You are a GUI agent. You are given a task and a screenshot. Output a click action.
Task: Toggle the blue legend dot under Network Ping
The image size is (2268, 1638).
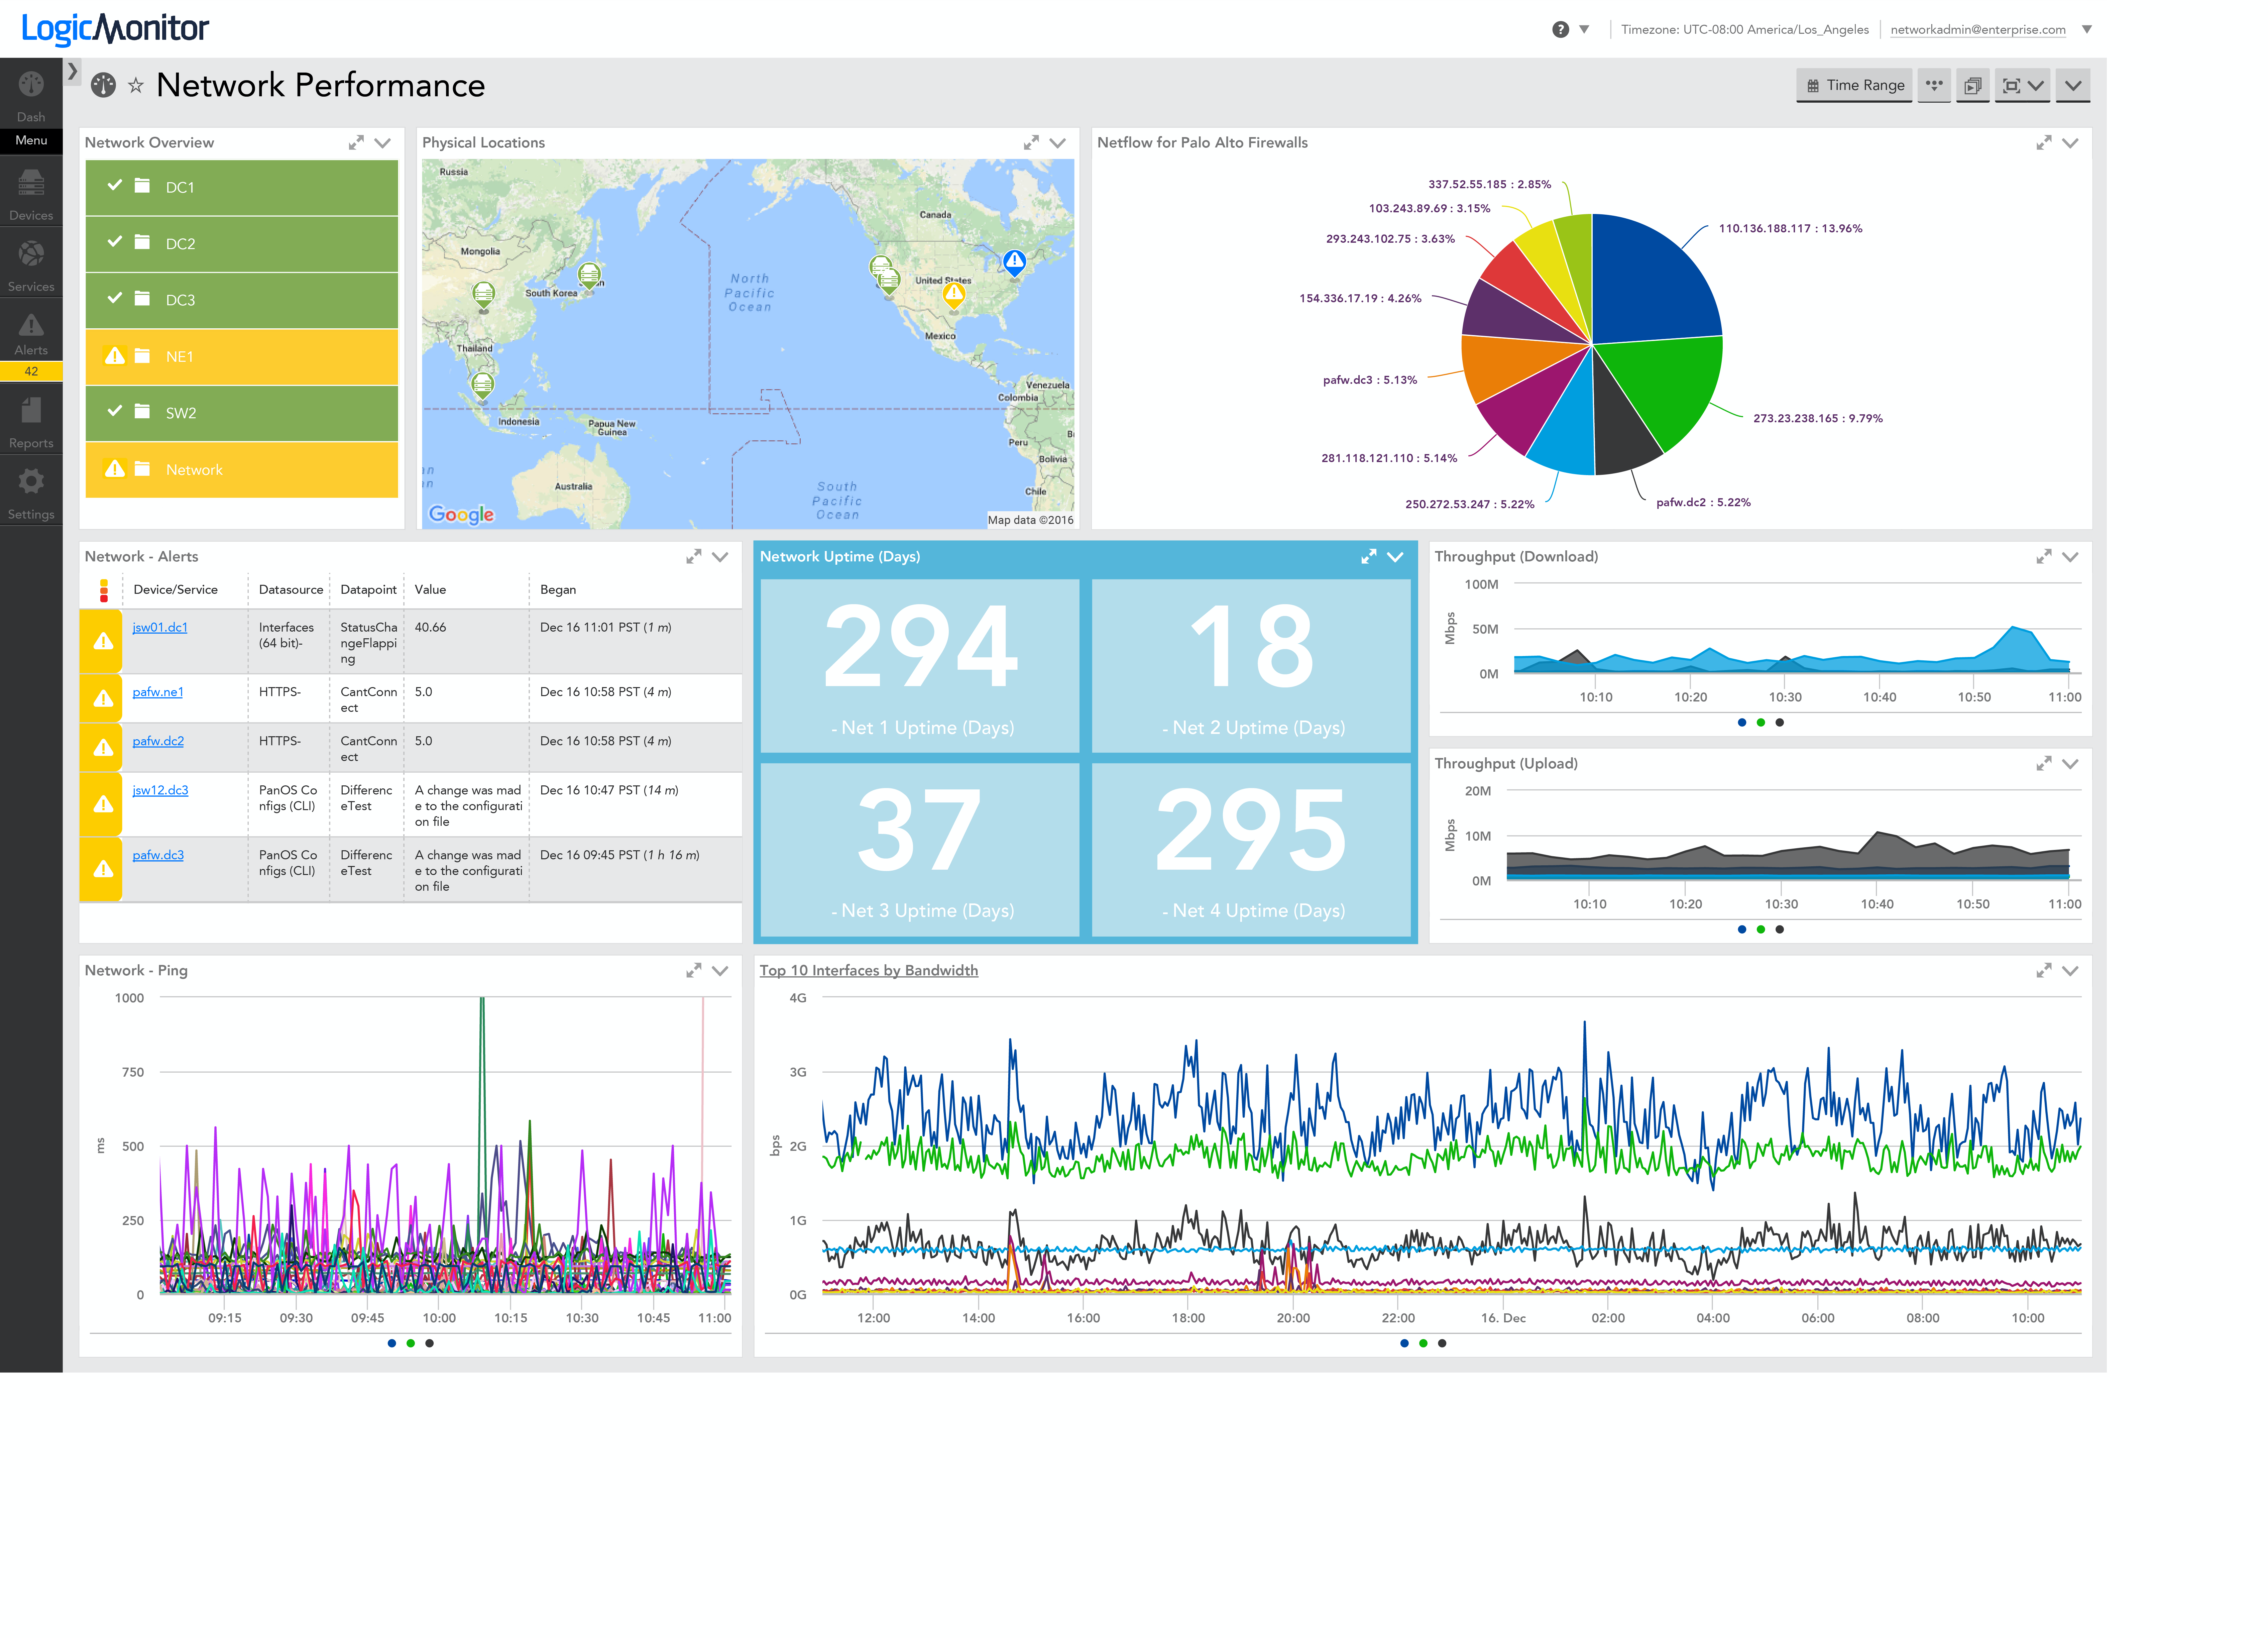(x=392, y=1343)
